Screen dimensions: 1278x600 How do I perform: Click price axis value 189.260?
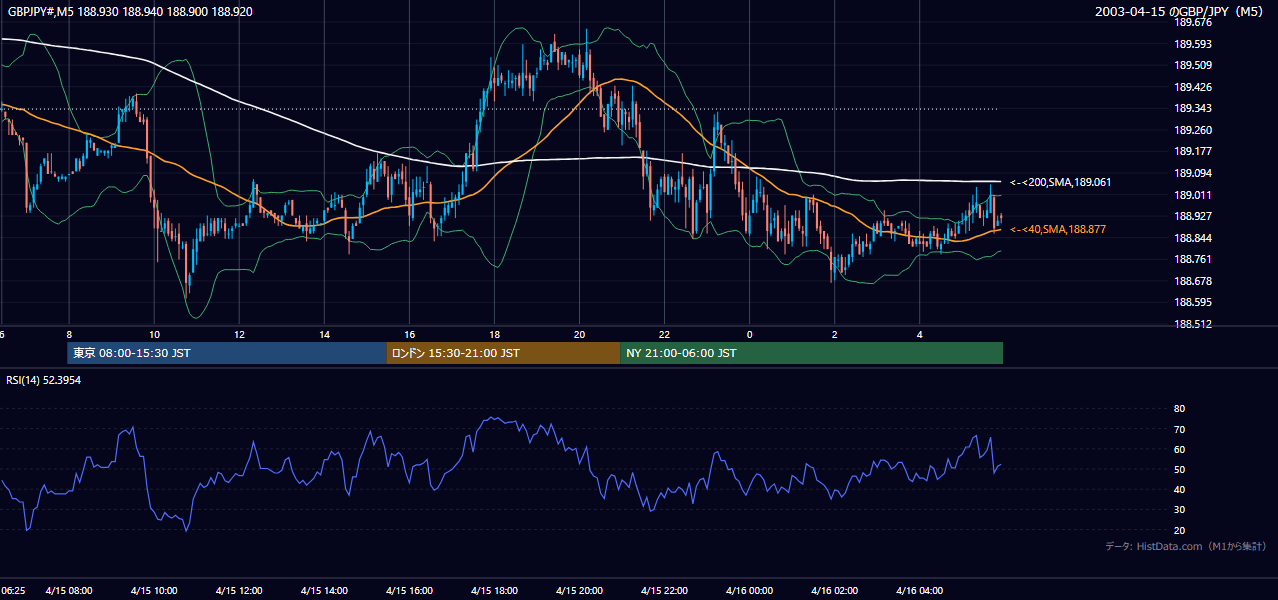[x=1193, y=130]
